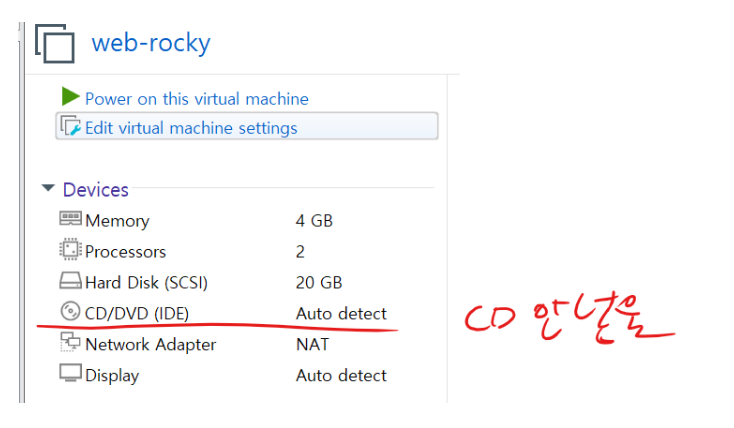
Task: Click the Network Adapter icon
Action: (x=70, y=343)
